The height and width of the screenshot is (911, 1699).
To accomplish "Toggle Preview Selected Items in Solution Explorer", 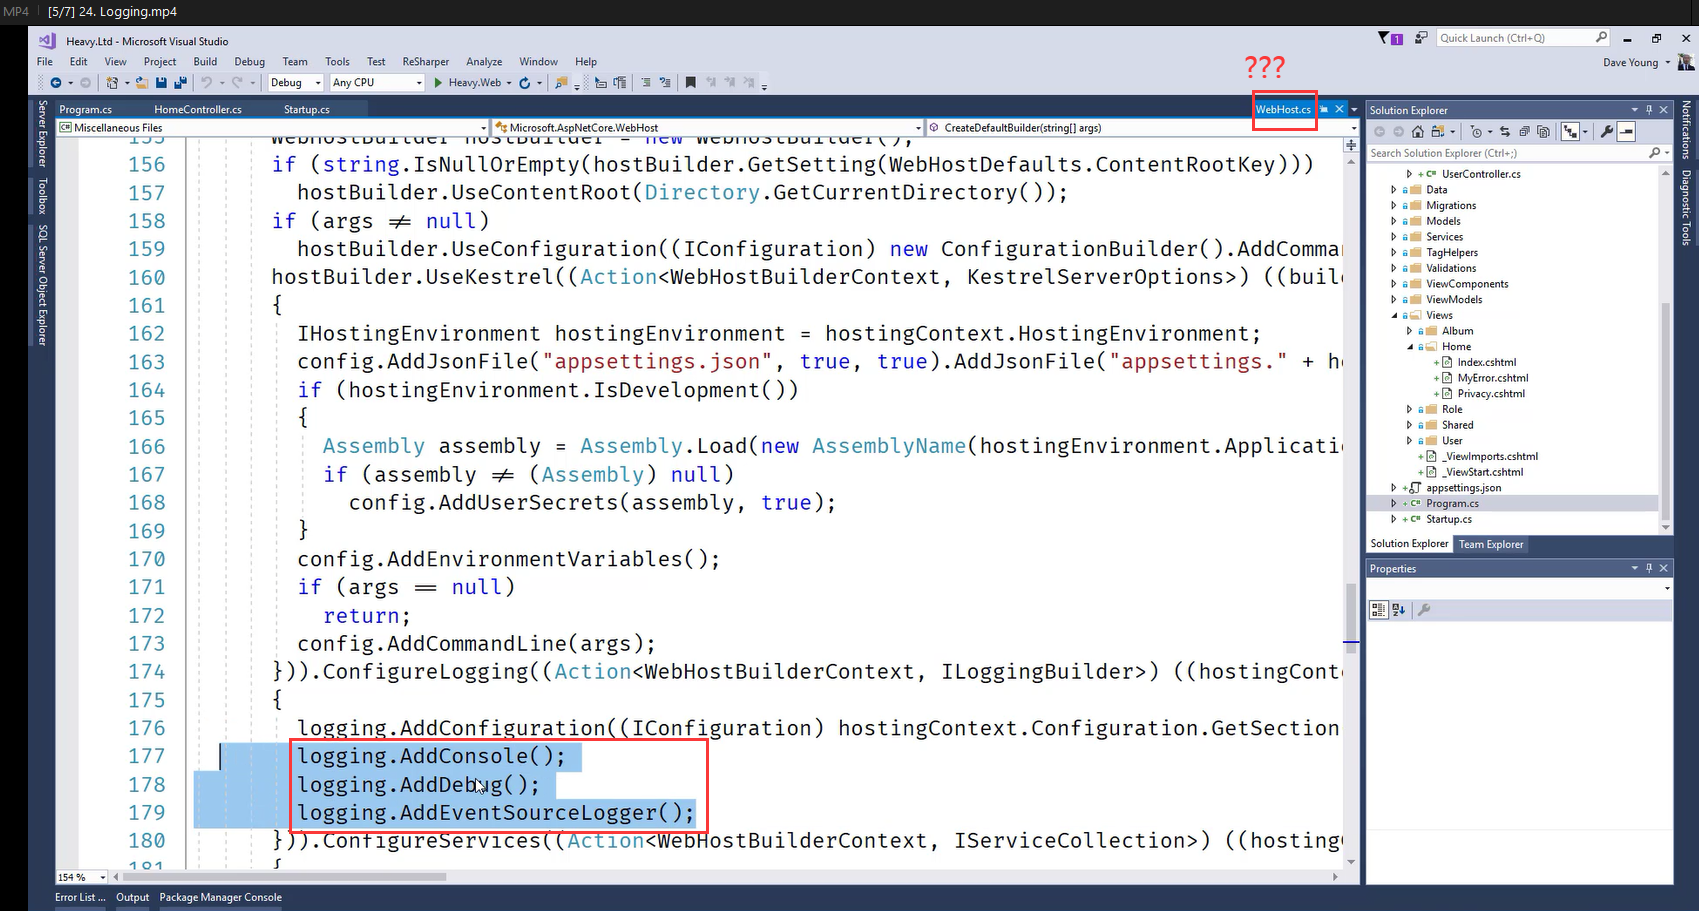I will pos(1626,132).
